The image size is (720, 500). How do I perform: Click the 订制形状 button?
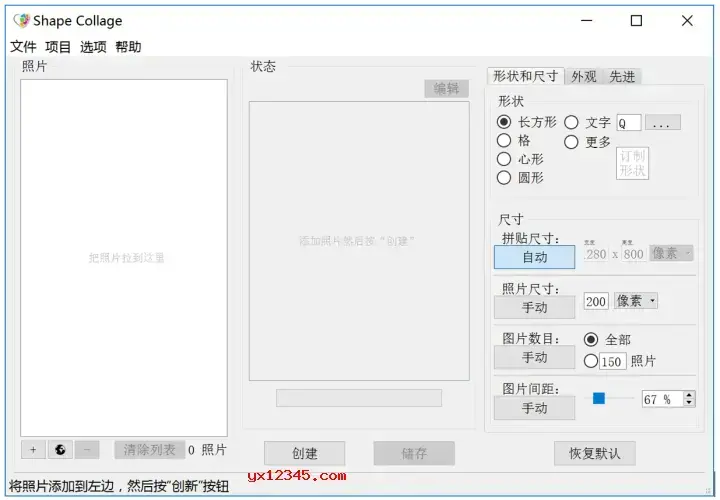click(632, 163)
